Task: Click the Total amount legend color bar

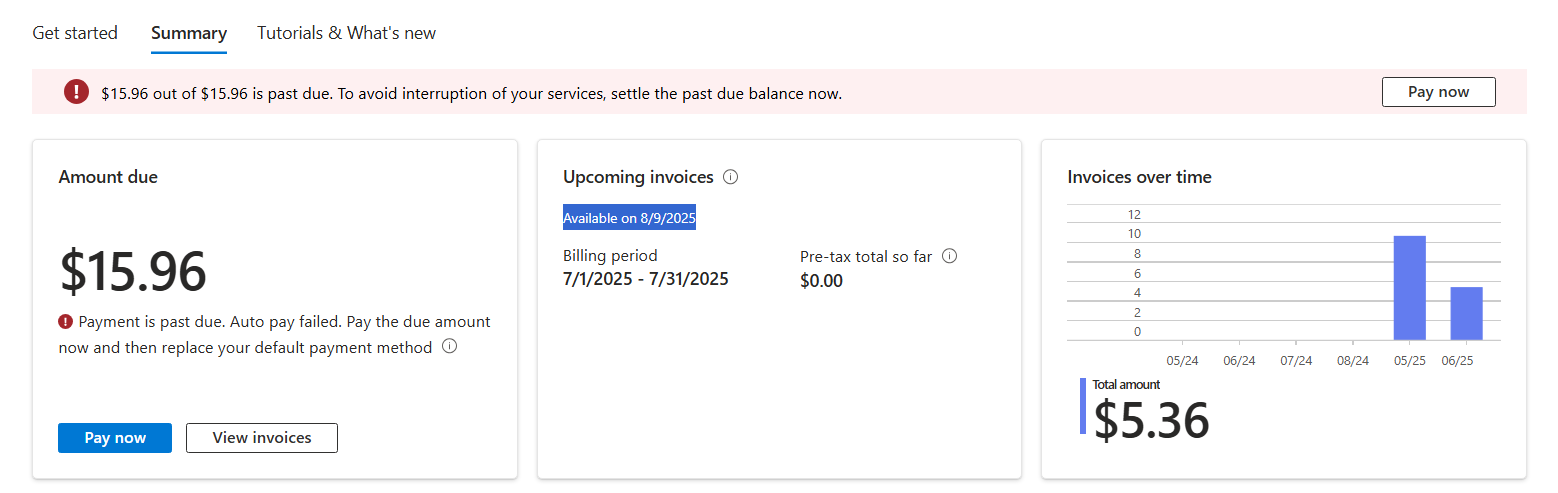Action: pos(1083,406)
